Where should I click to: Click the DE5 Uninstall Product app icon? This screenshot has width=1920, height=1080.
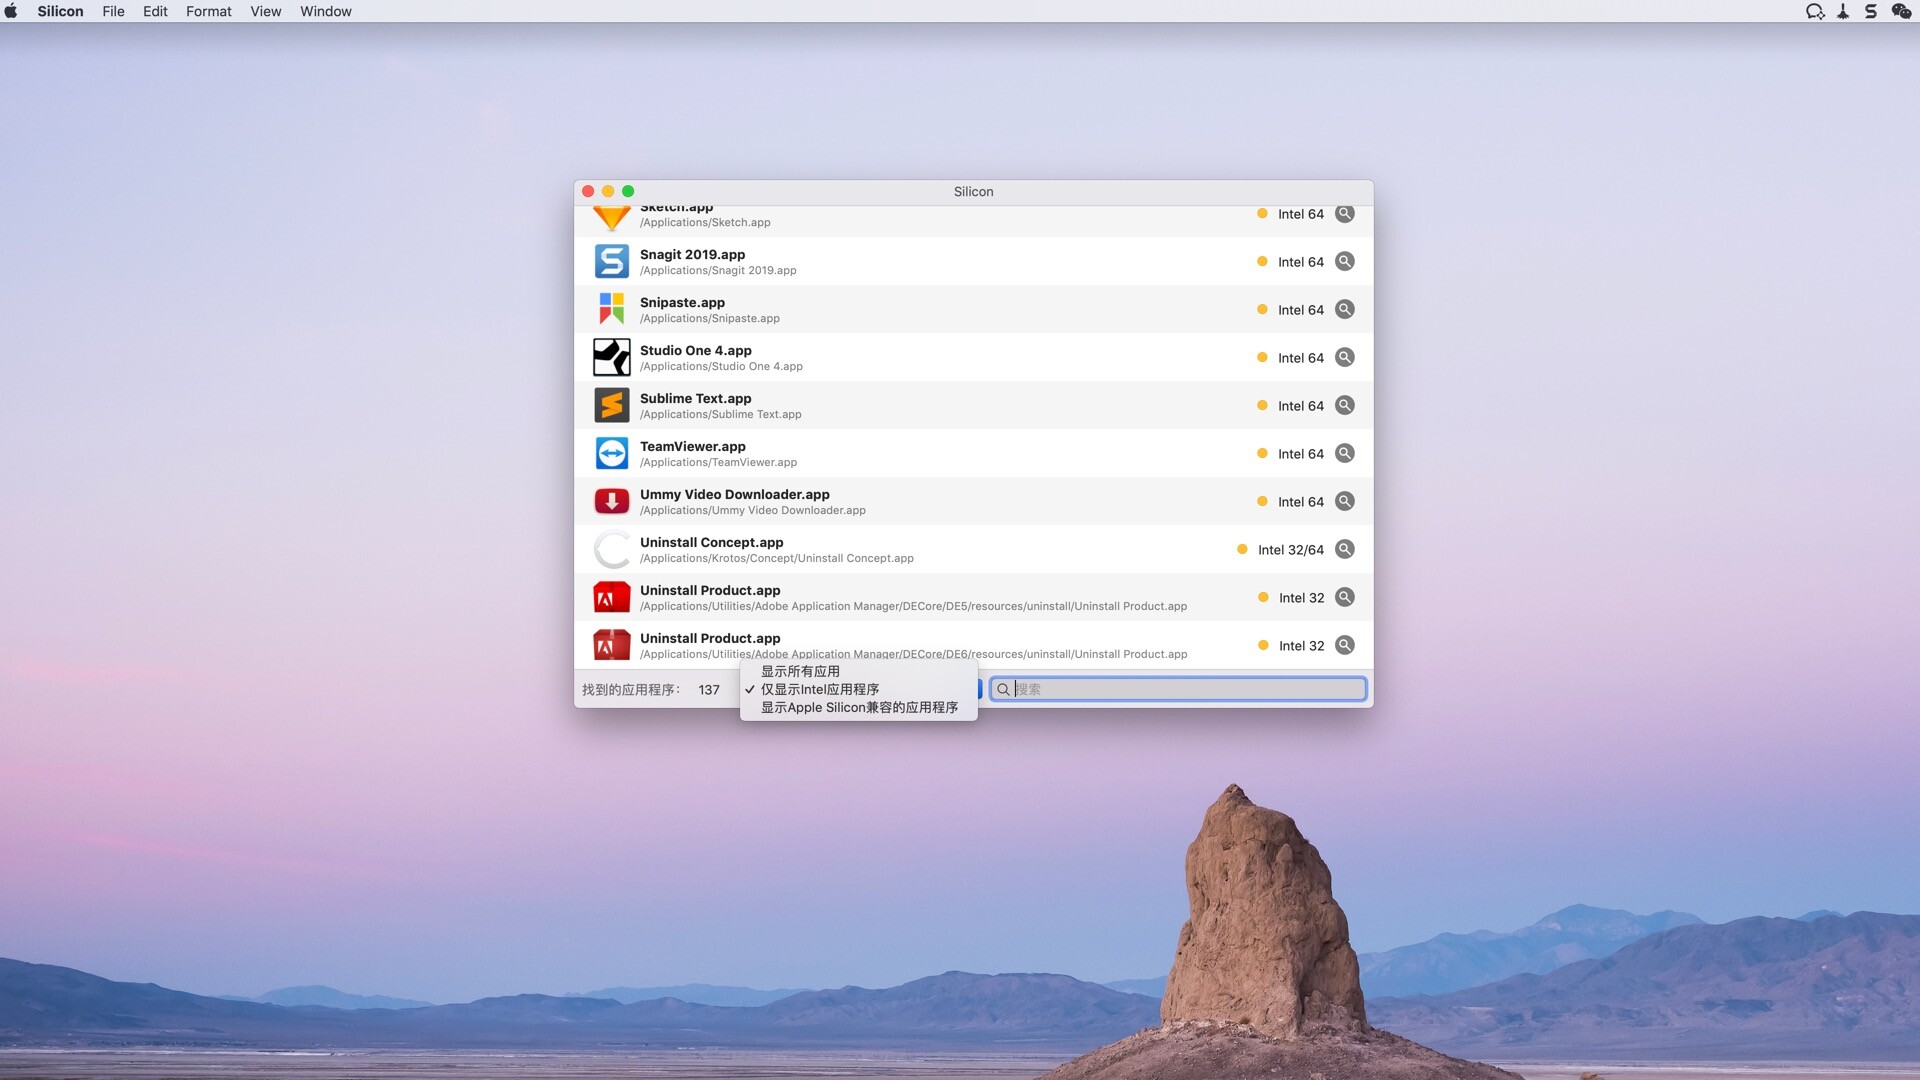611,597
